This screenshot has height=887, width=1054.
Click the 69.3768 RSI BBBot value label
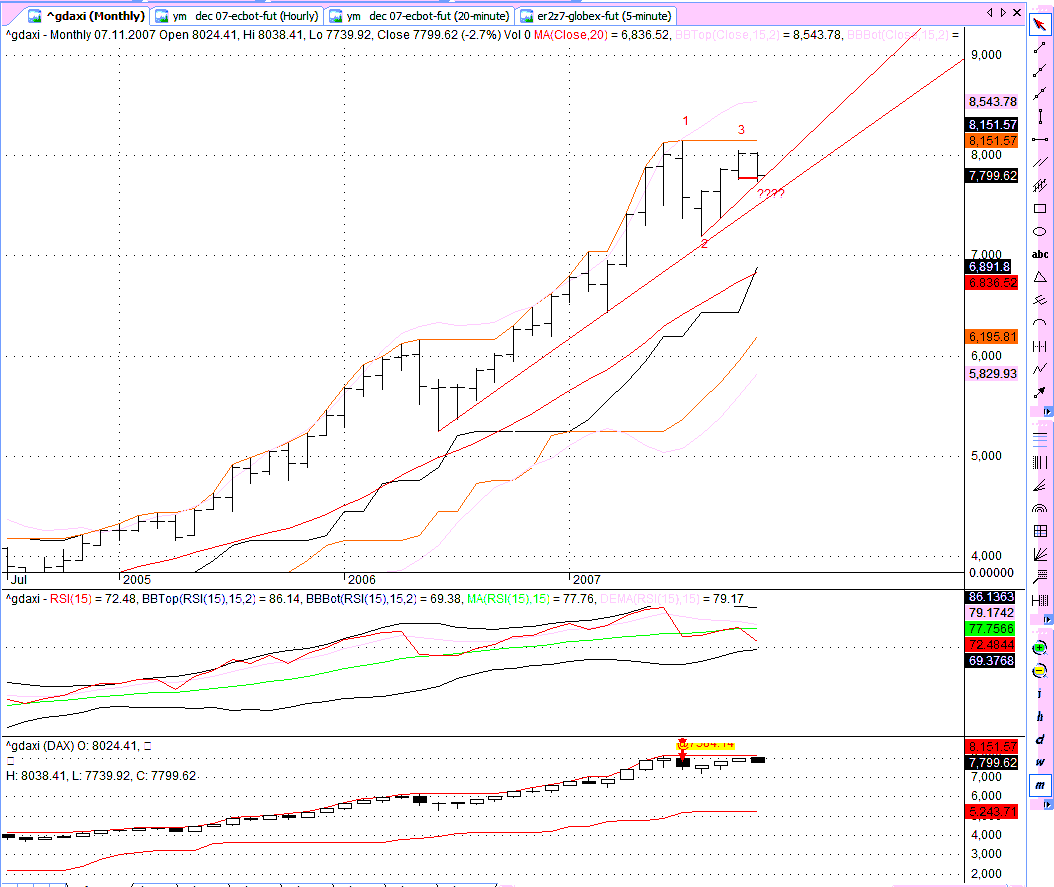(x=991, y=661)
